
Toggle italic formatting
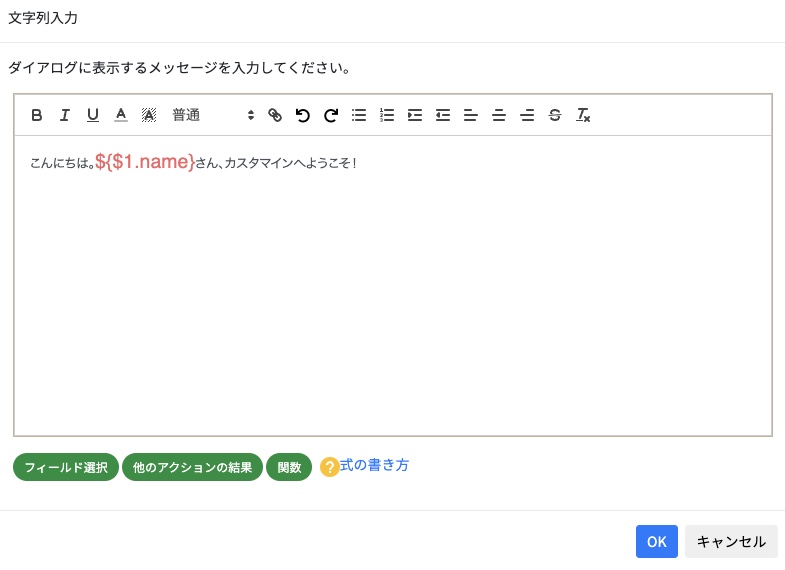[x=65, y=115]
